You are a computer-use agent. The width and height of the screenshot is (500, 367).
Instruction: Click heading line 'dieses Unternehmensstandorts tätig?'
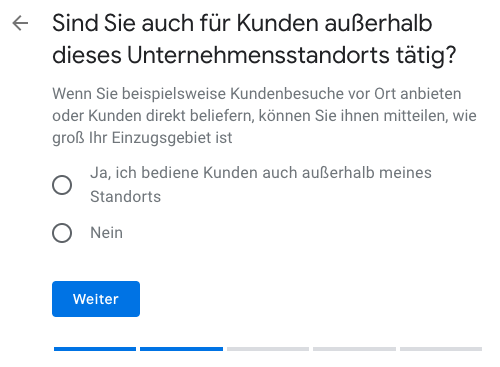click(x=254, y=55)
